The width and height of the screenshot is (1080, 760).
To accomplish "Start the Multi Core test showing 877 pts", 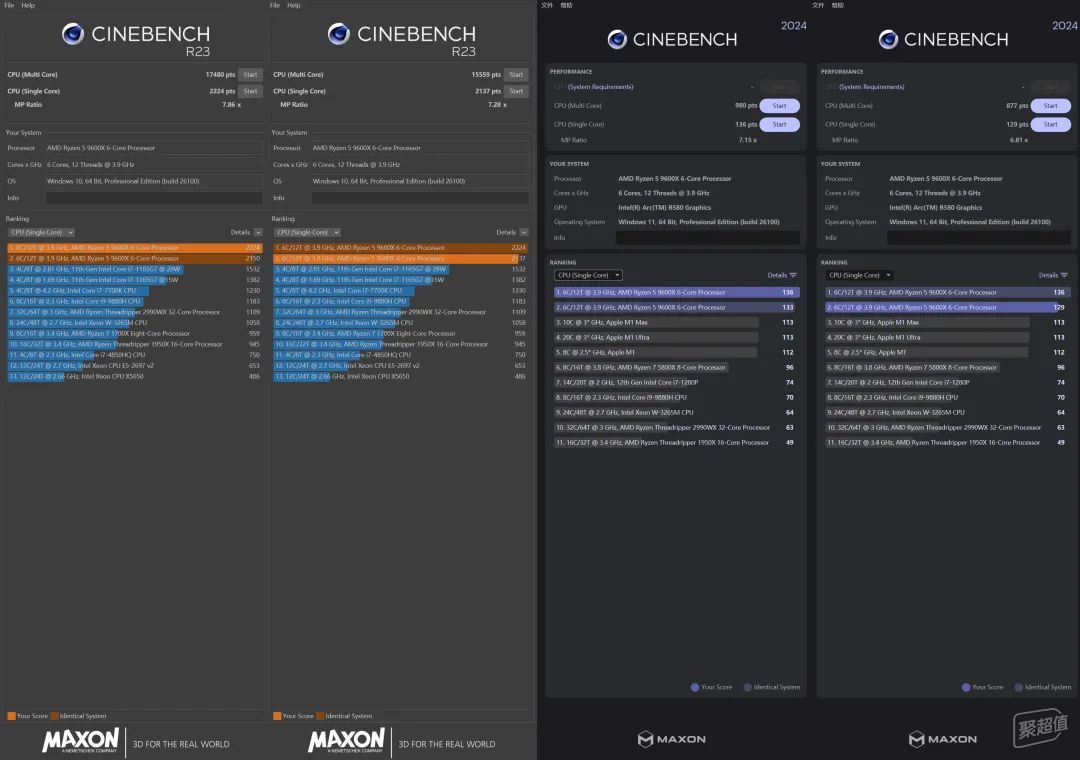I will [x=1051, y=106].
